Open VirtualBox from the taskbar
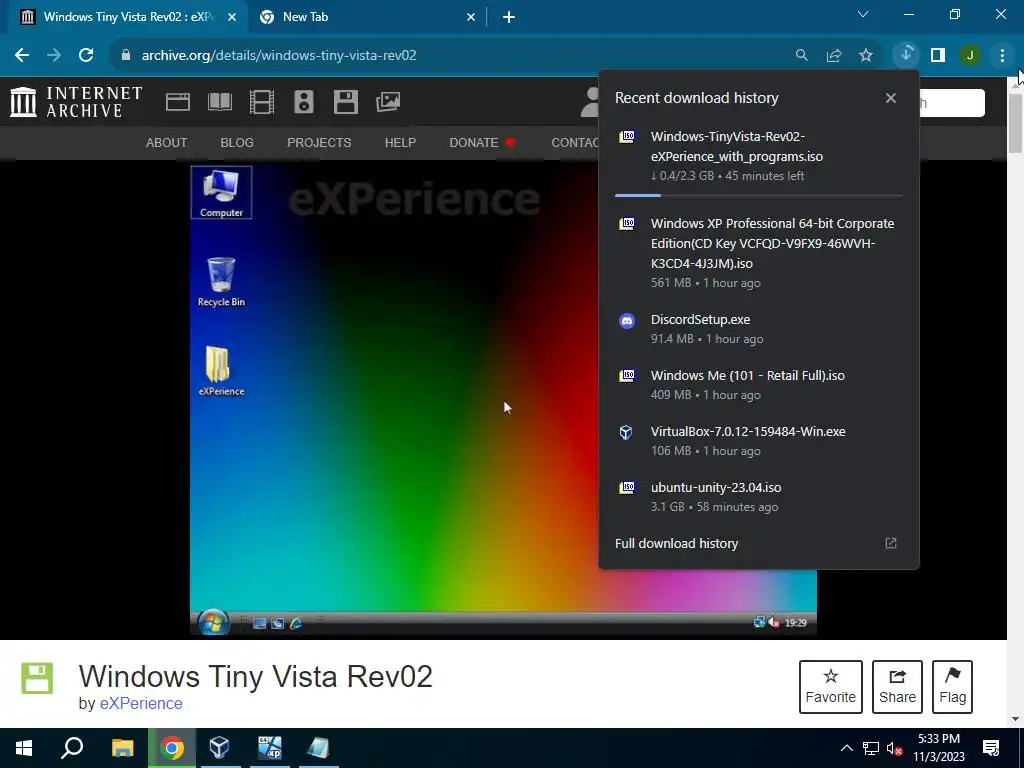 pos(219,748)
